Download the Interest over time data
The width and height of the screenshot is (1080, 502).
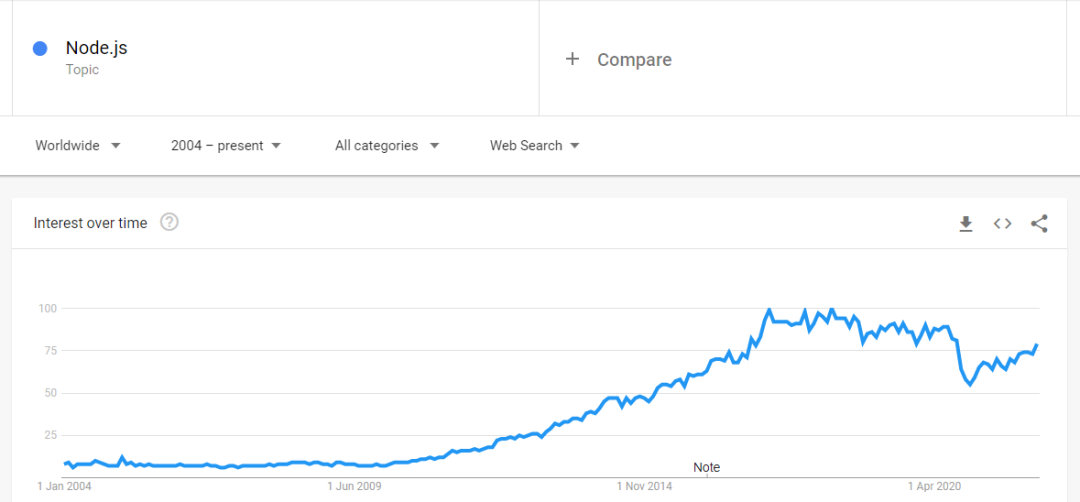click(966, 224)
